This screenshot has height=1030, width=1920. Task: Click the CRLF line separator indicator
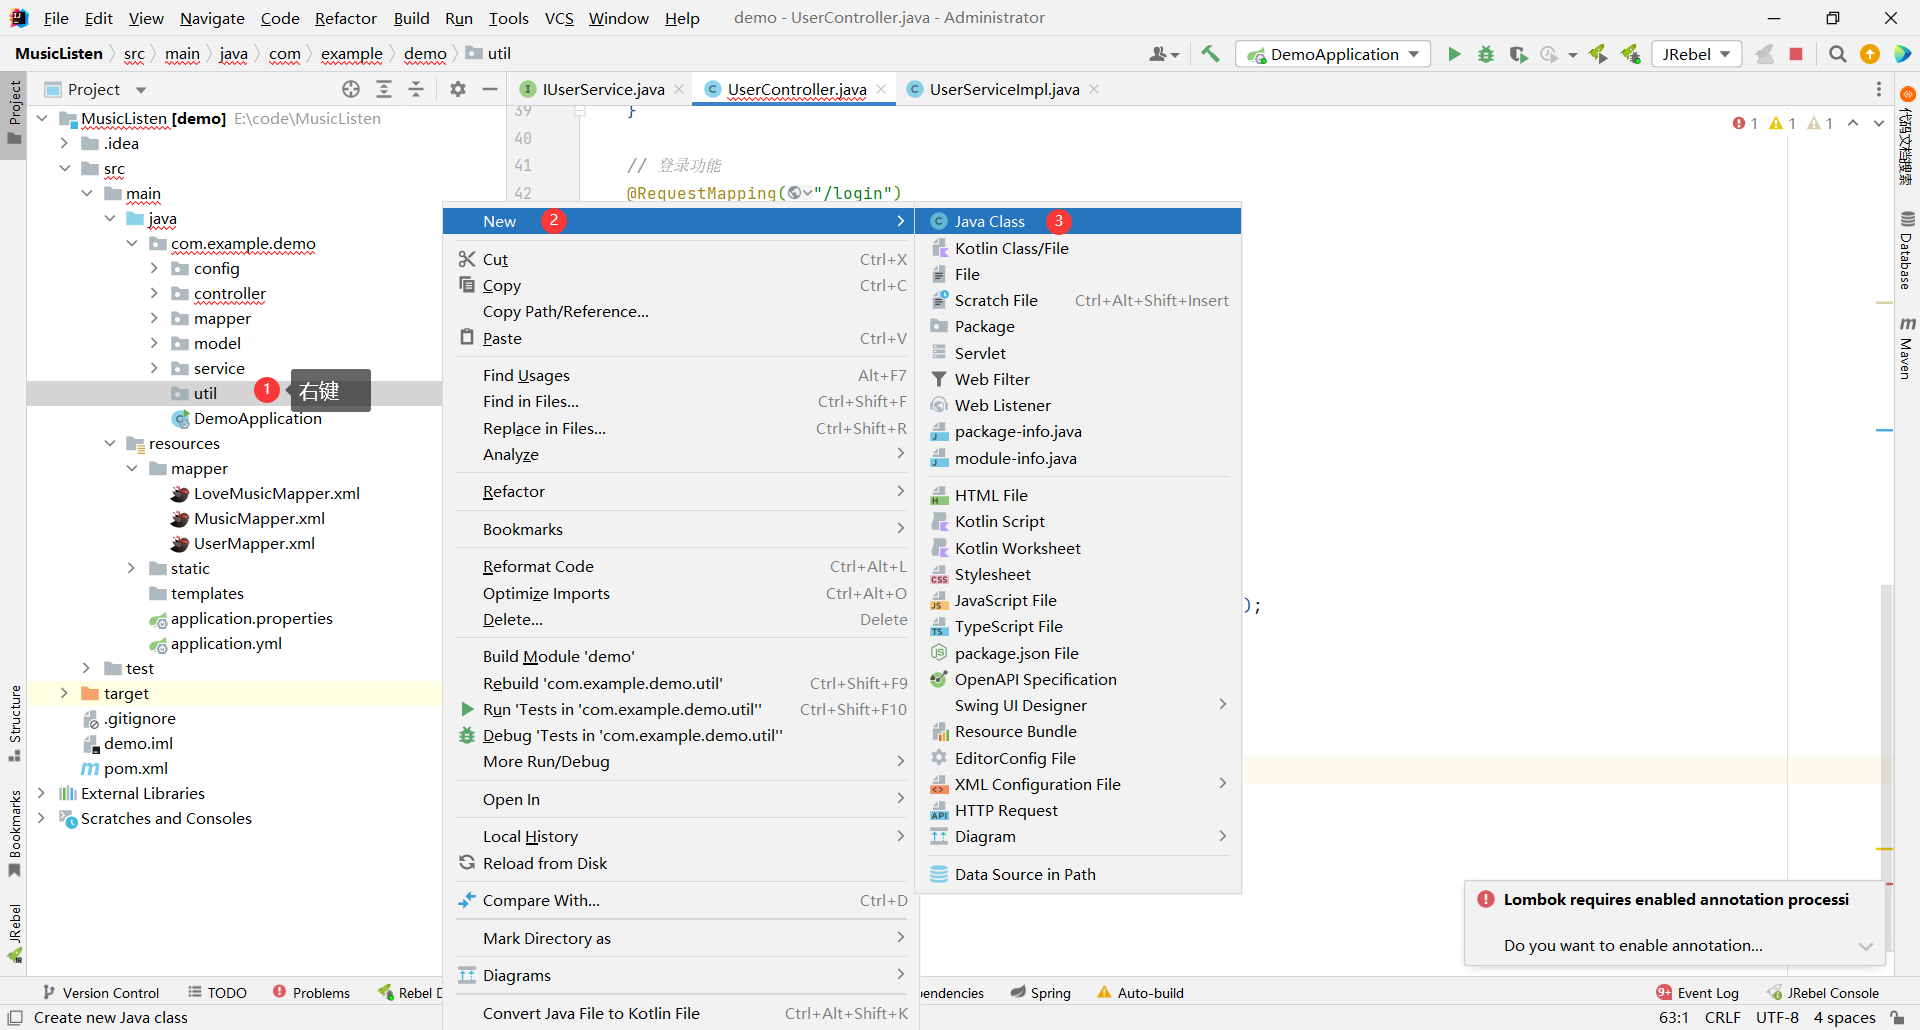tap(1722, 1017)
